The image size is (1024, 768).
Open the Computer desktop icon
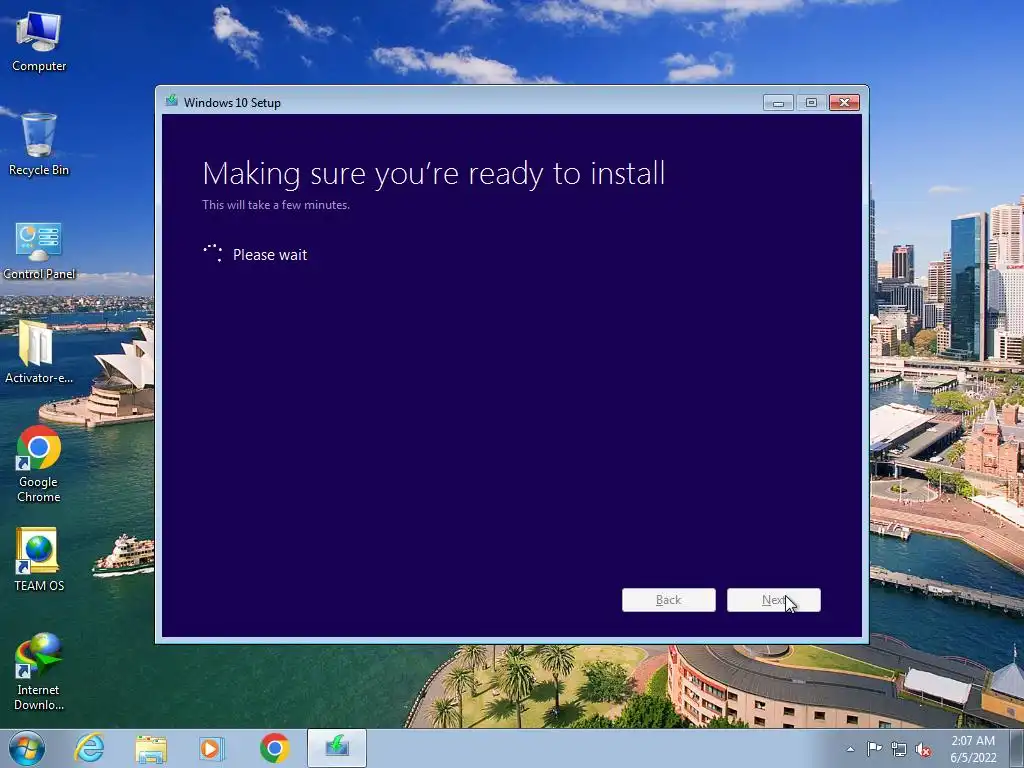[39, 42]
